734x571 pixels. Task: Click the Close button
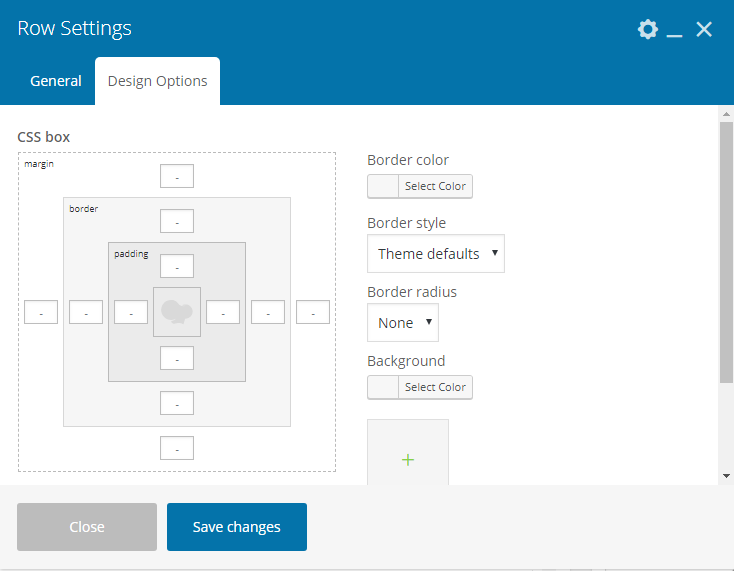click(x=87, y=527)
